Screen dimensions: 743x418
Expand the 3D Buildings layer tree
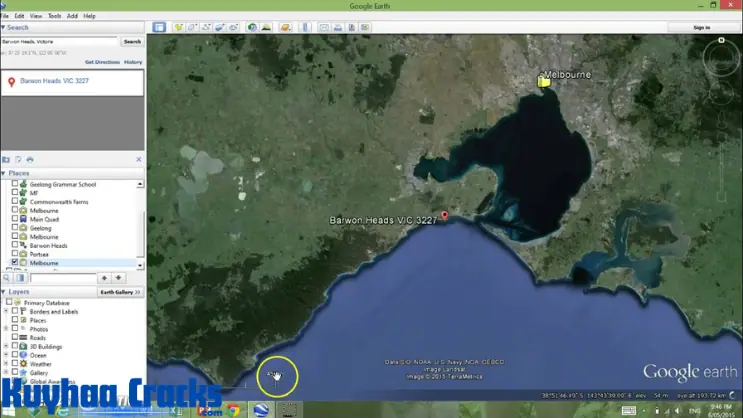coord(6,347)
